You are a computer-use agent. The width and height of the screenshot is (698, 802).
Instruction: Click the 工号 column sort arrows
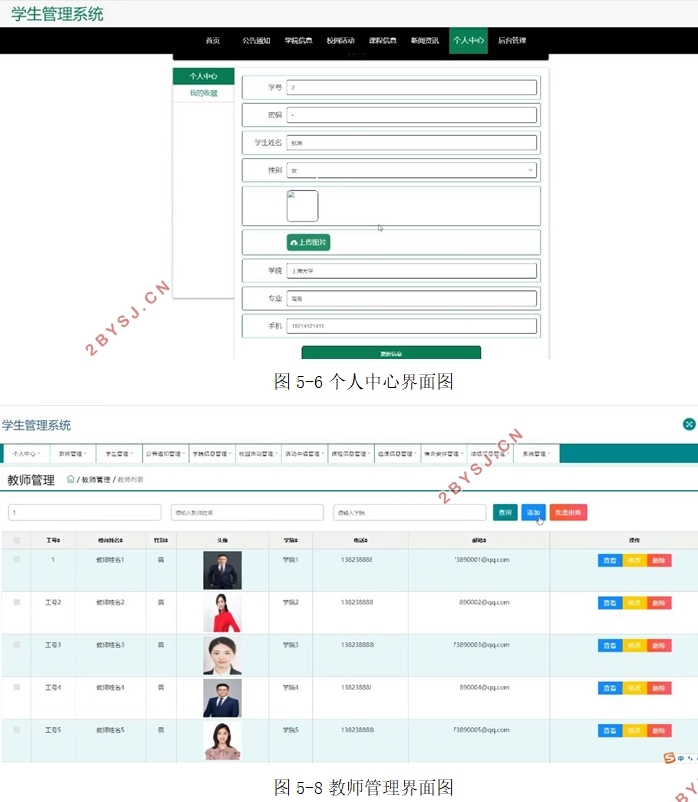pyautogui.click(x=59, y=540)
